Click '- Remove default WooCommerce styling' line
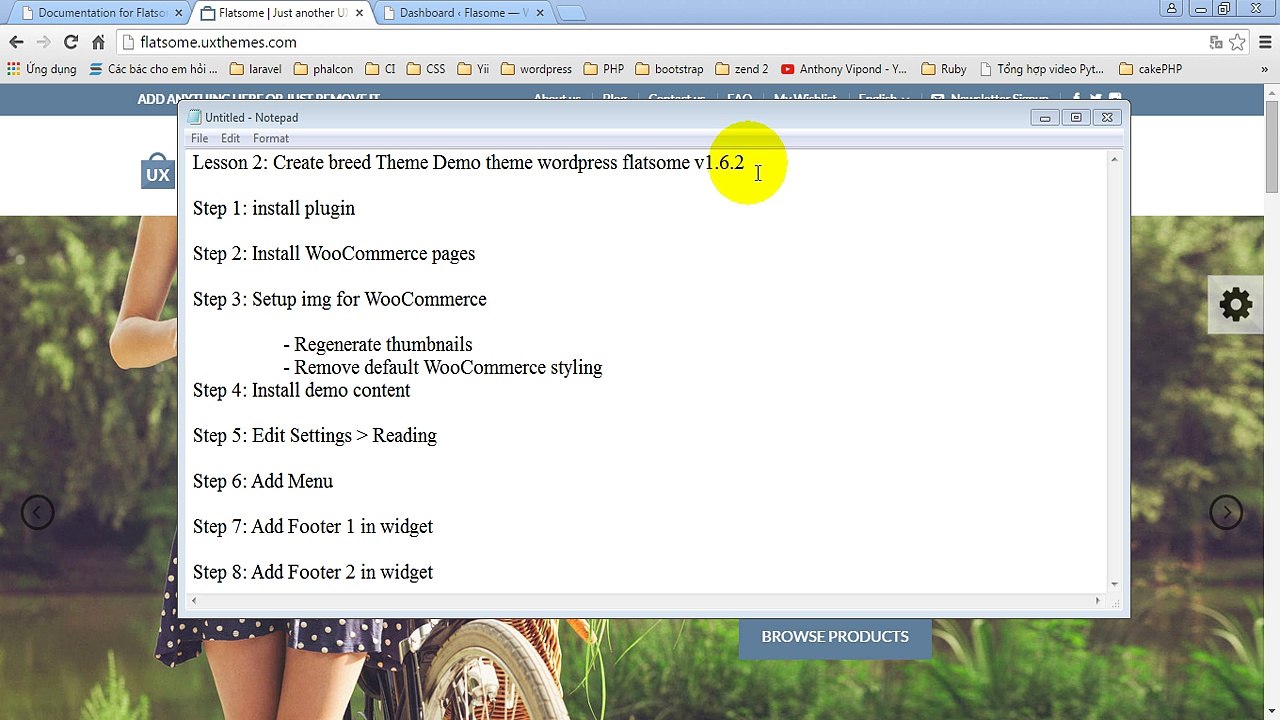 tap(443, 367)
